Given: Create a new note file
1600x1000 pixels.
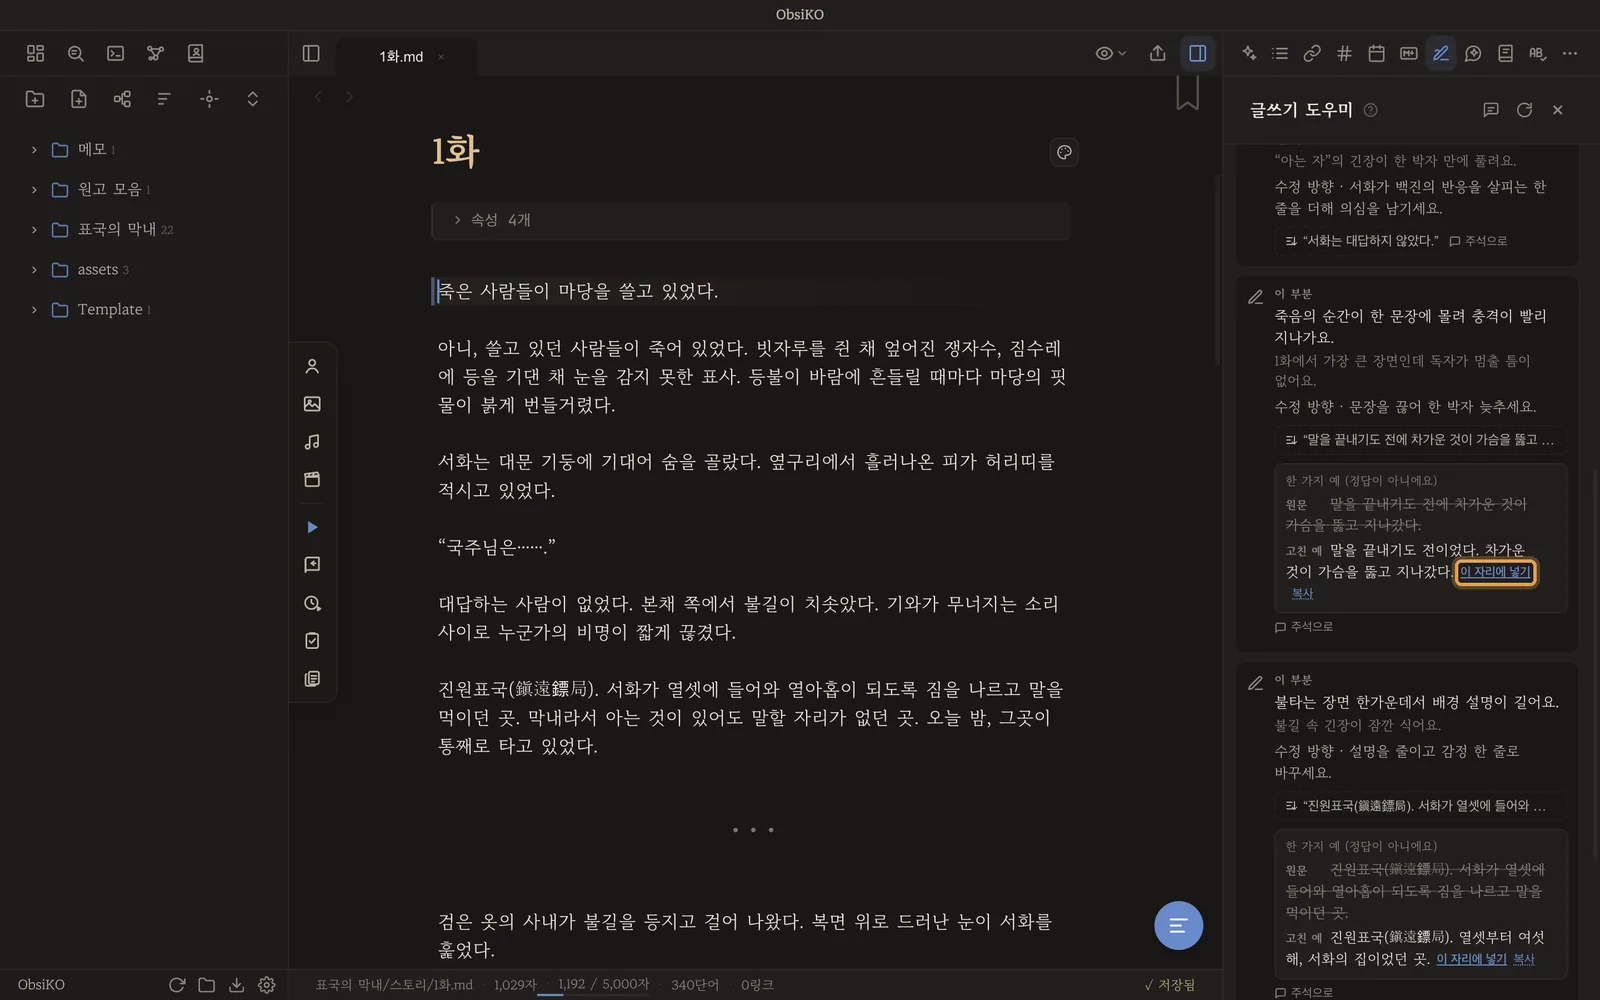Looking at the screenshot, I should click(x=79, y=99).
